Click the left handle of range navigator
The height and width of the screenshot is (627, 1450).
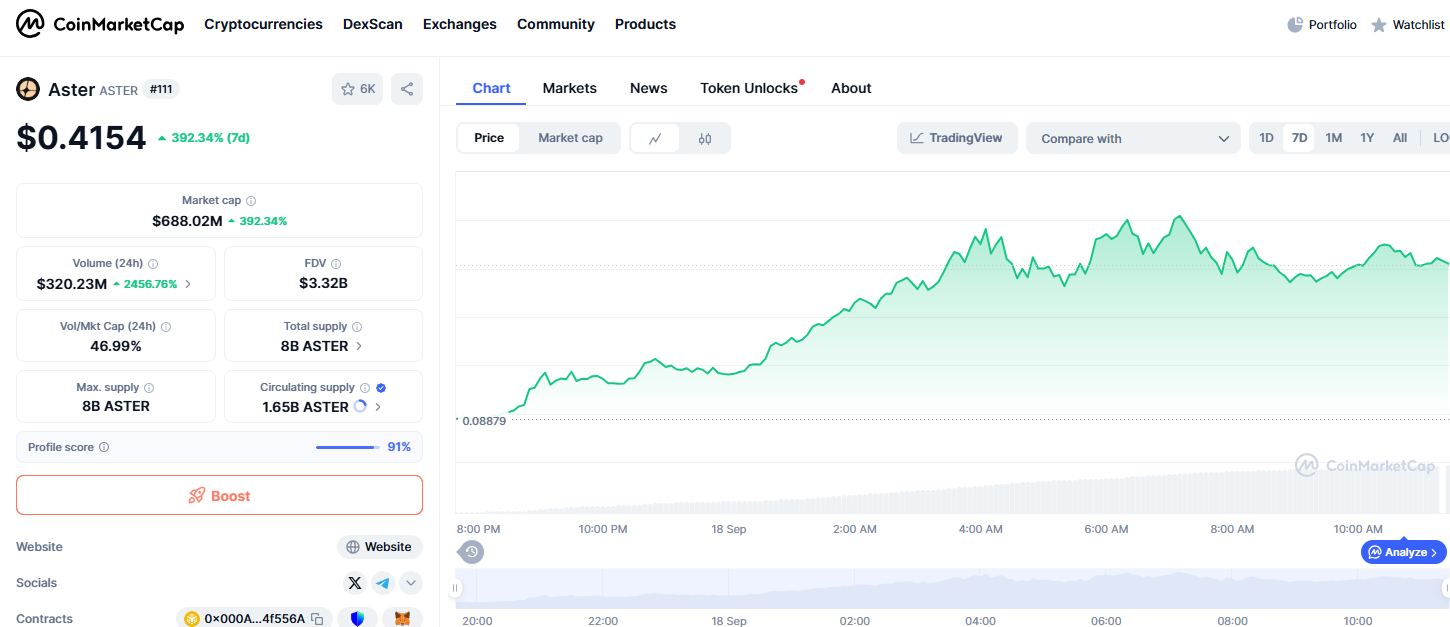pos(457,588)
